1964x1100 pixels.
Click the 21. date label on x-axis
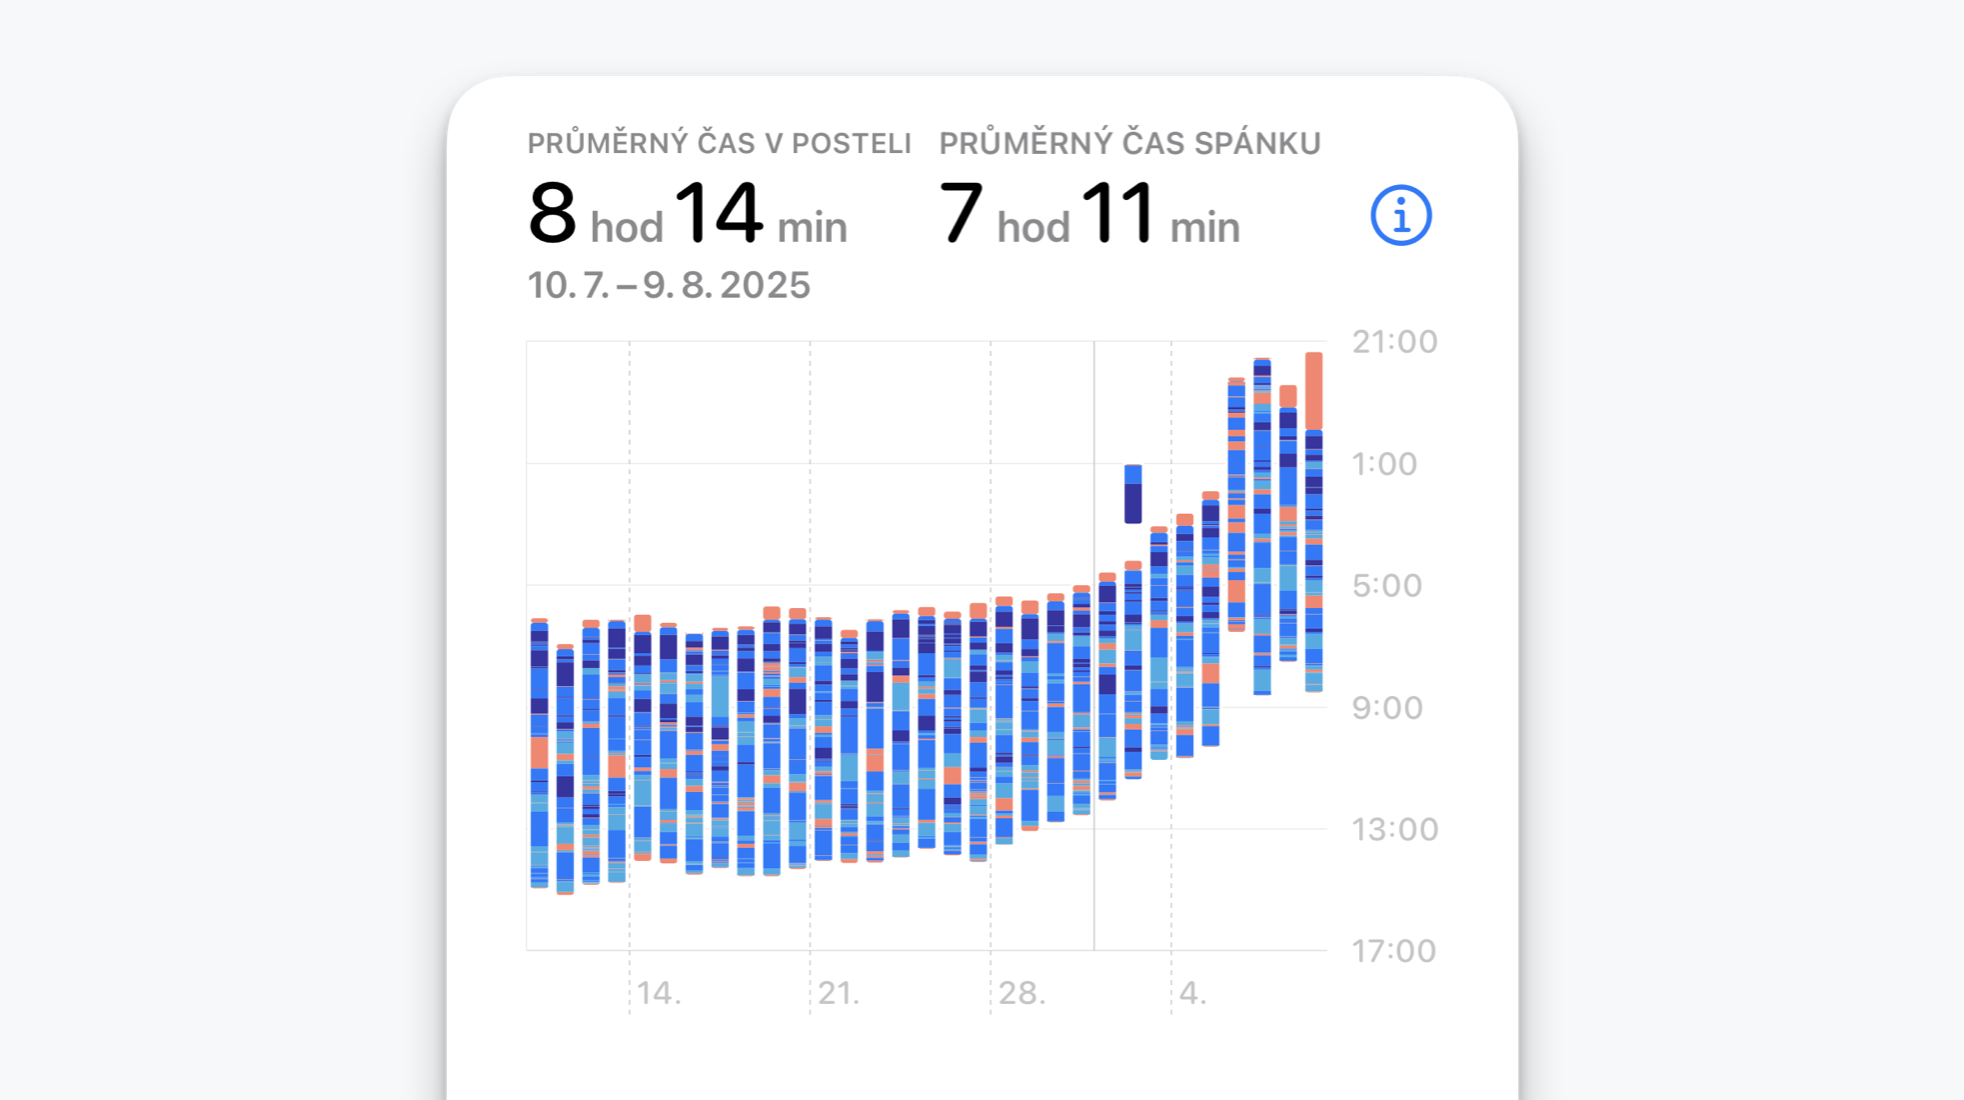(x=838, y=993)
